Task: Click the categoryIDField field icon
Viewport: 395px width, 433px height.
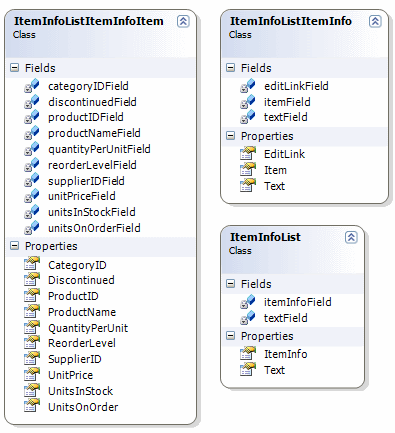Action: [x=32, y=86]
